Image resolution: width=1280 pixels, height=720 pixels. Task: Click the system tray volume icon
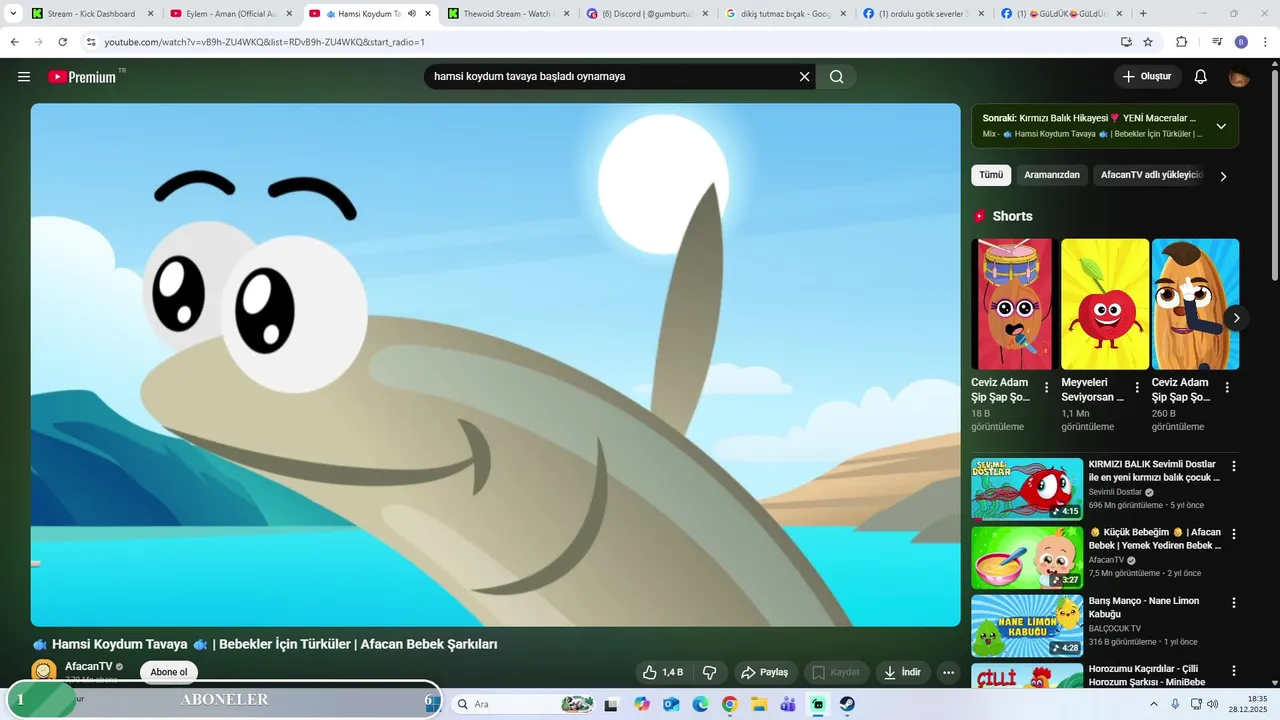1212,704
